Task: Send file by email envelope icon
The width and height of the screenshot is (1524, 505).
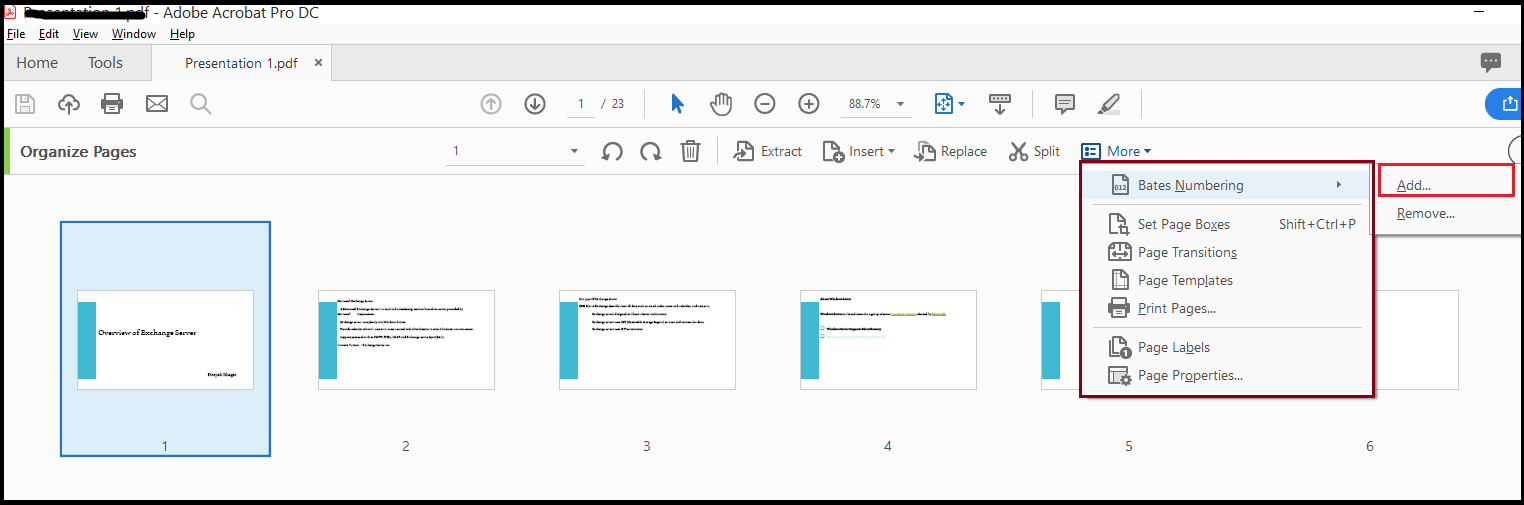Action: coord(157,104)
